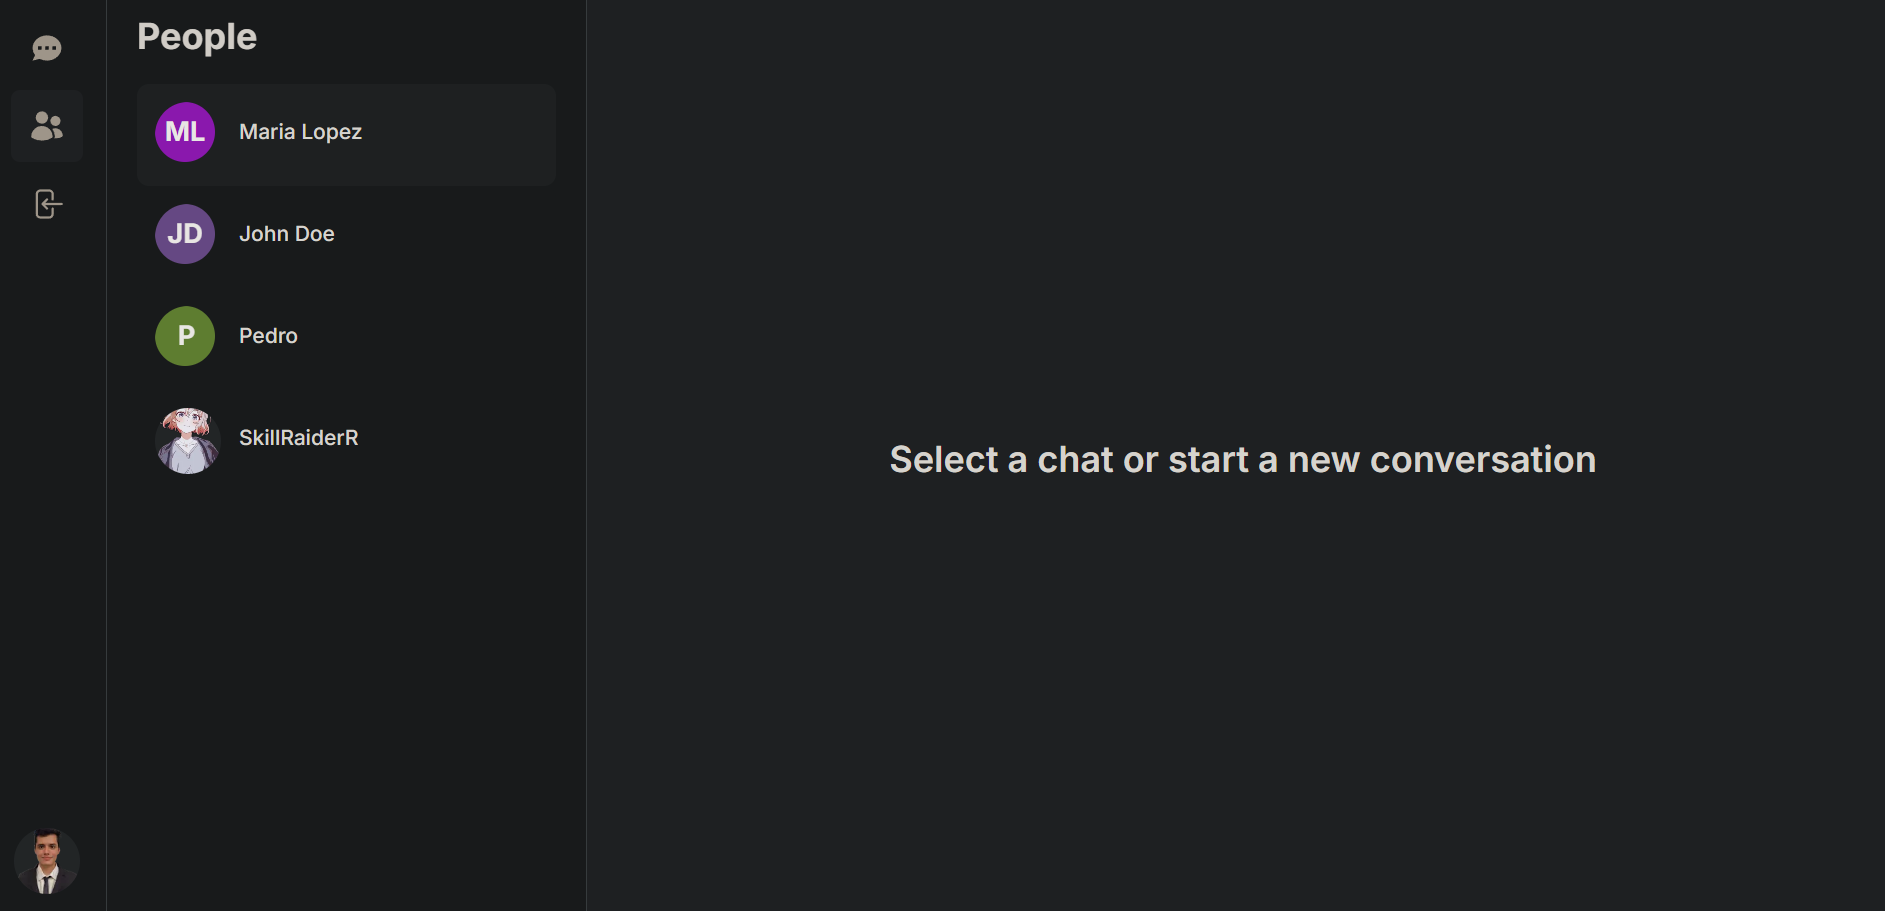The height and width of the screenshot is (911, 1885).
Task: Click the empty area below the contacts list
Action: tap(346, 690)
